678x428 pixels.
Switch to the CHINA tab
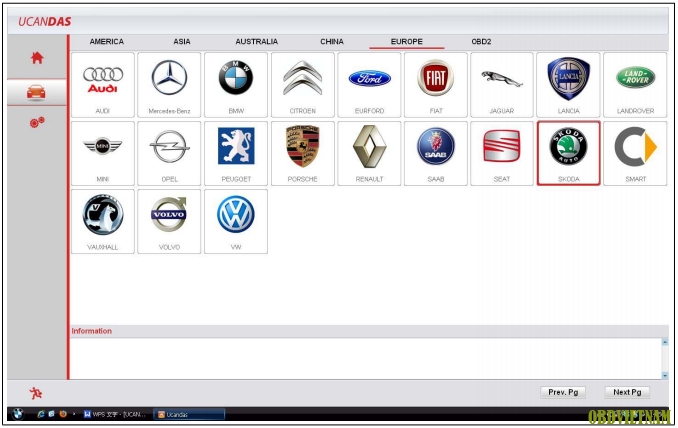332,42
